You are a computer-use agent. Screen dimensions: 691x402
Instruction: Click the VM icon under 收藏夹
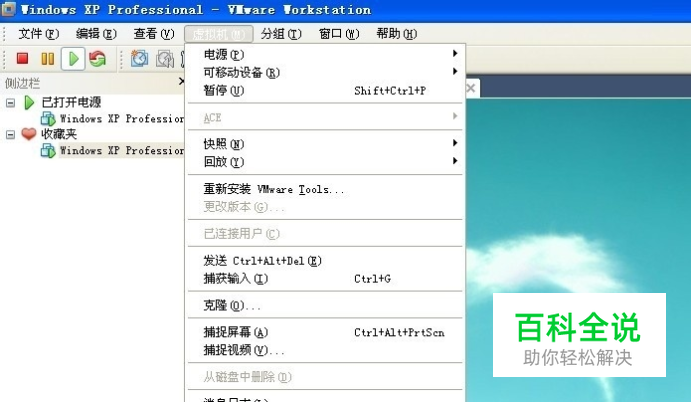coord(48,151)
